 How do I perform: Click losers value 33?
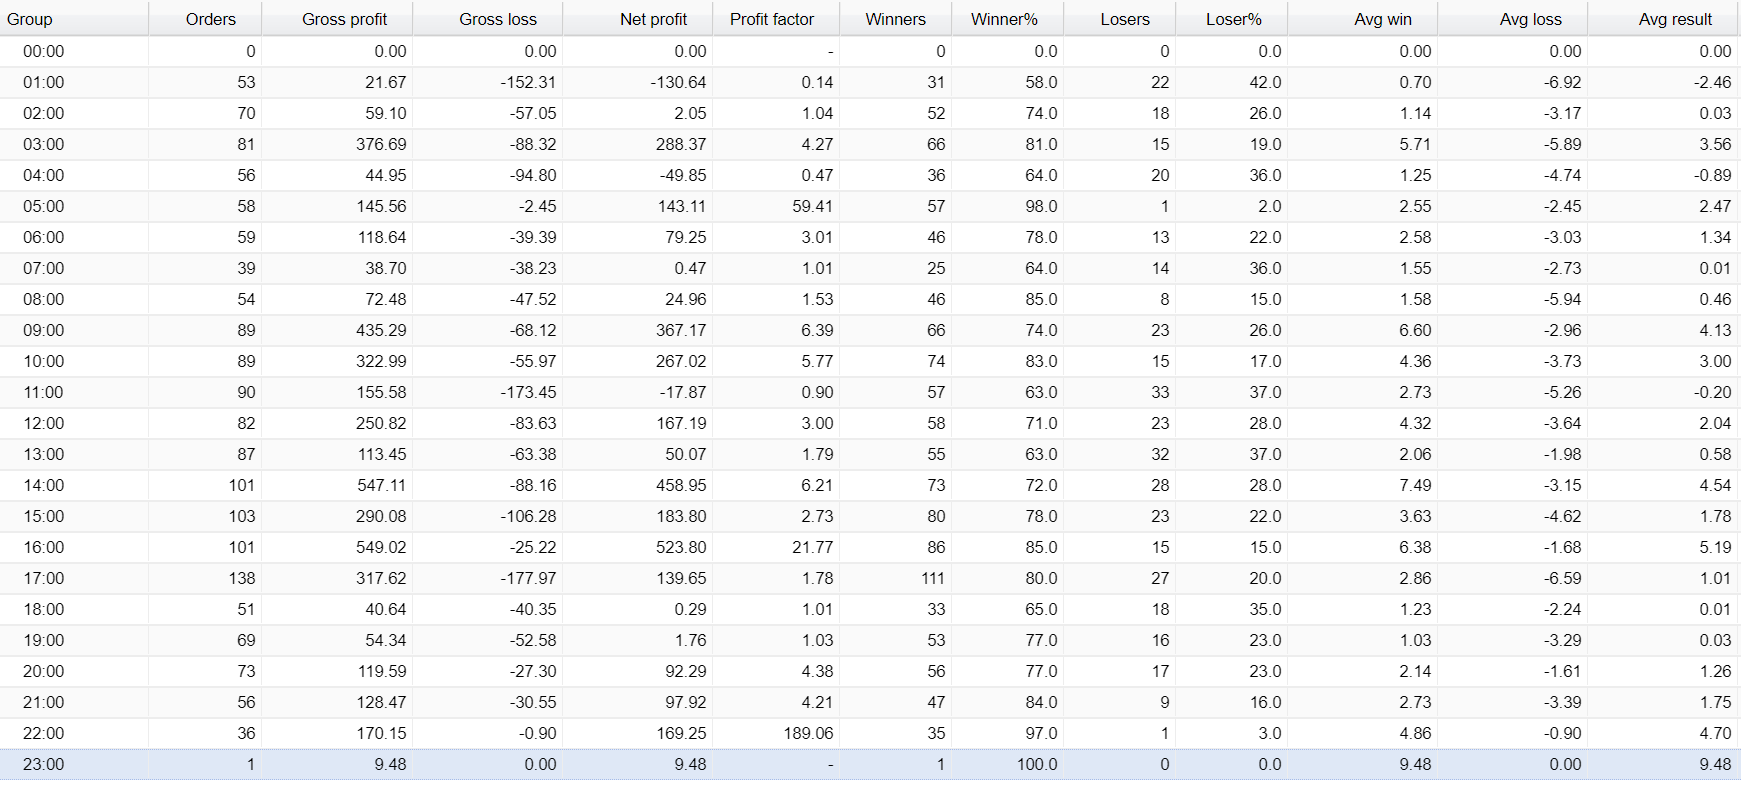pos(1160,392)
